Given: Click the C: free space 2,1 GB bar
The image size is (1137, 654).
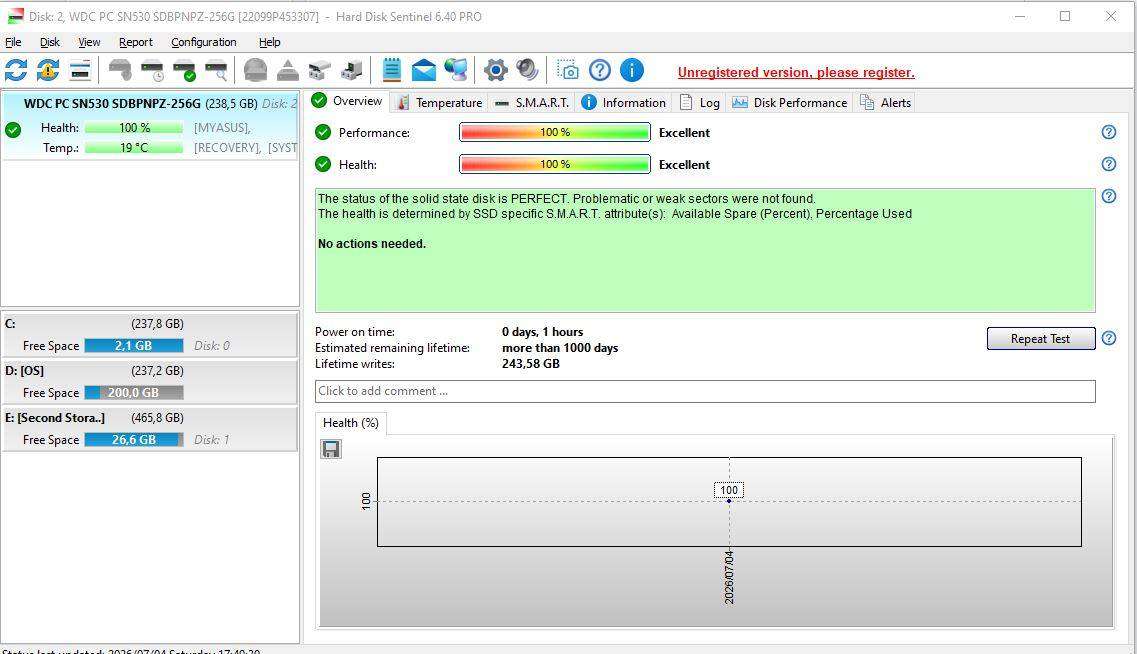Looking at the screenshot, I should click(133, 346).
